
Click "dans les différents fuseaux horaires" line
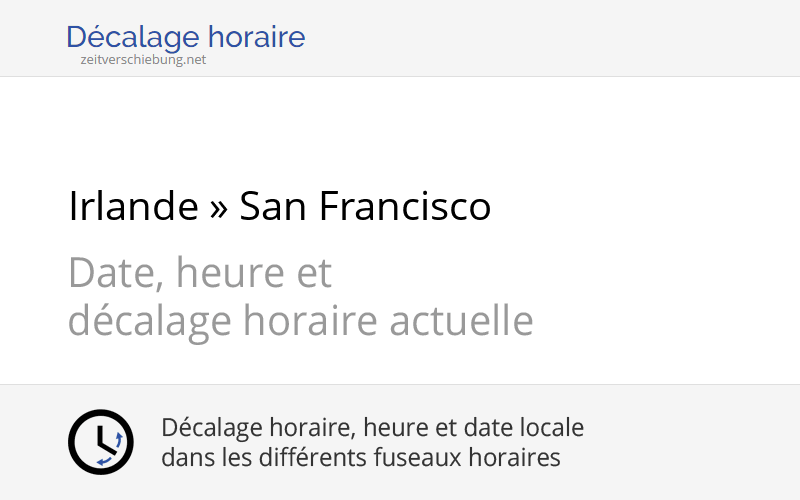[361, 457]
